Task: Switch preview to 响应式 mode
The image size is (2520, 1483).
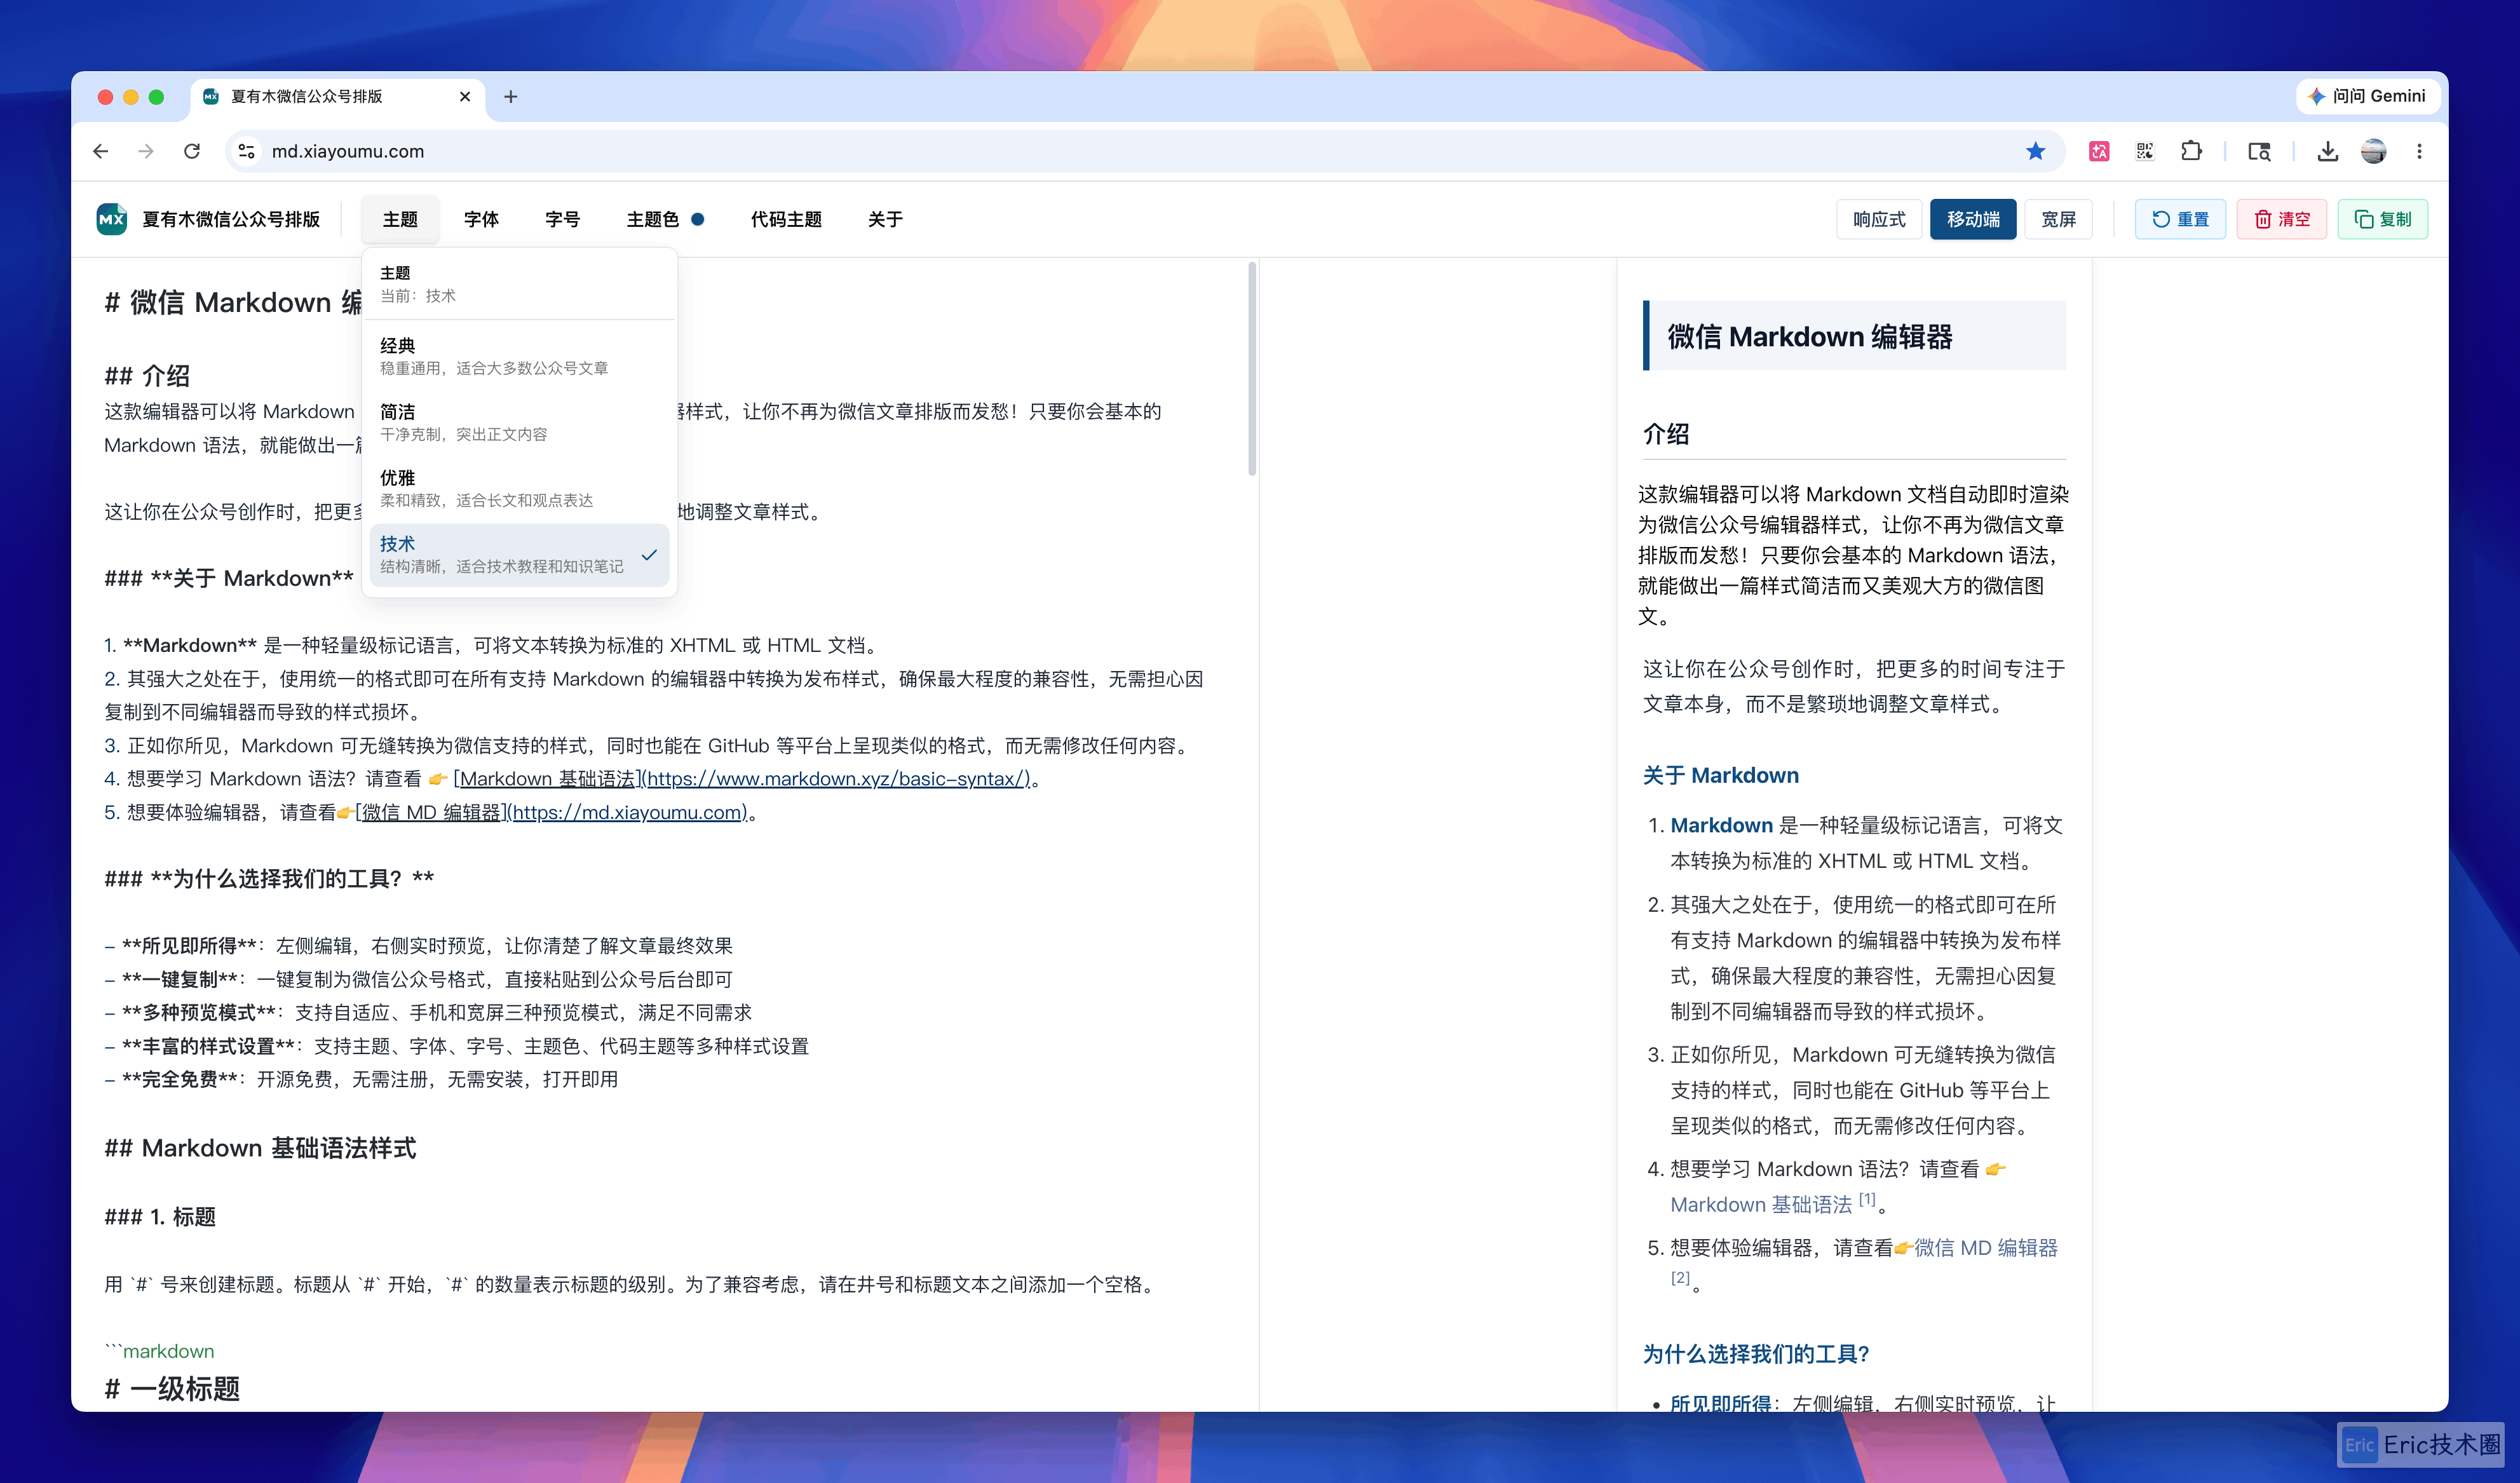Action: click(x=1879, y=219)
